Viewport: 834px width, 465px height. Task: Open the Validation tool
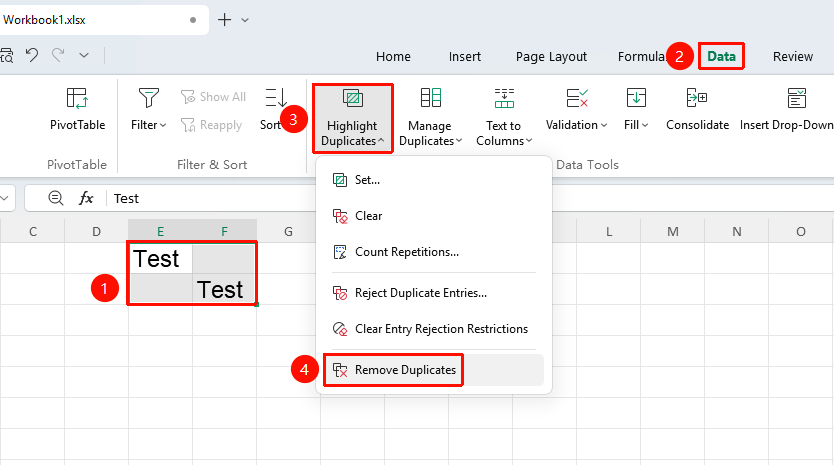[x=576, y=110]
